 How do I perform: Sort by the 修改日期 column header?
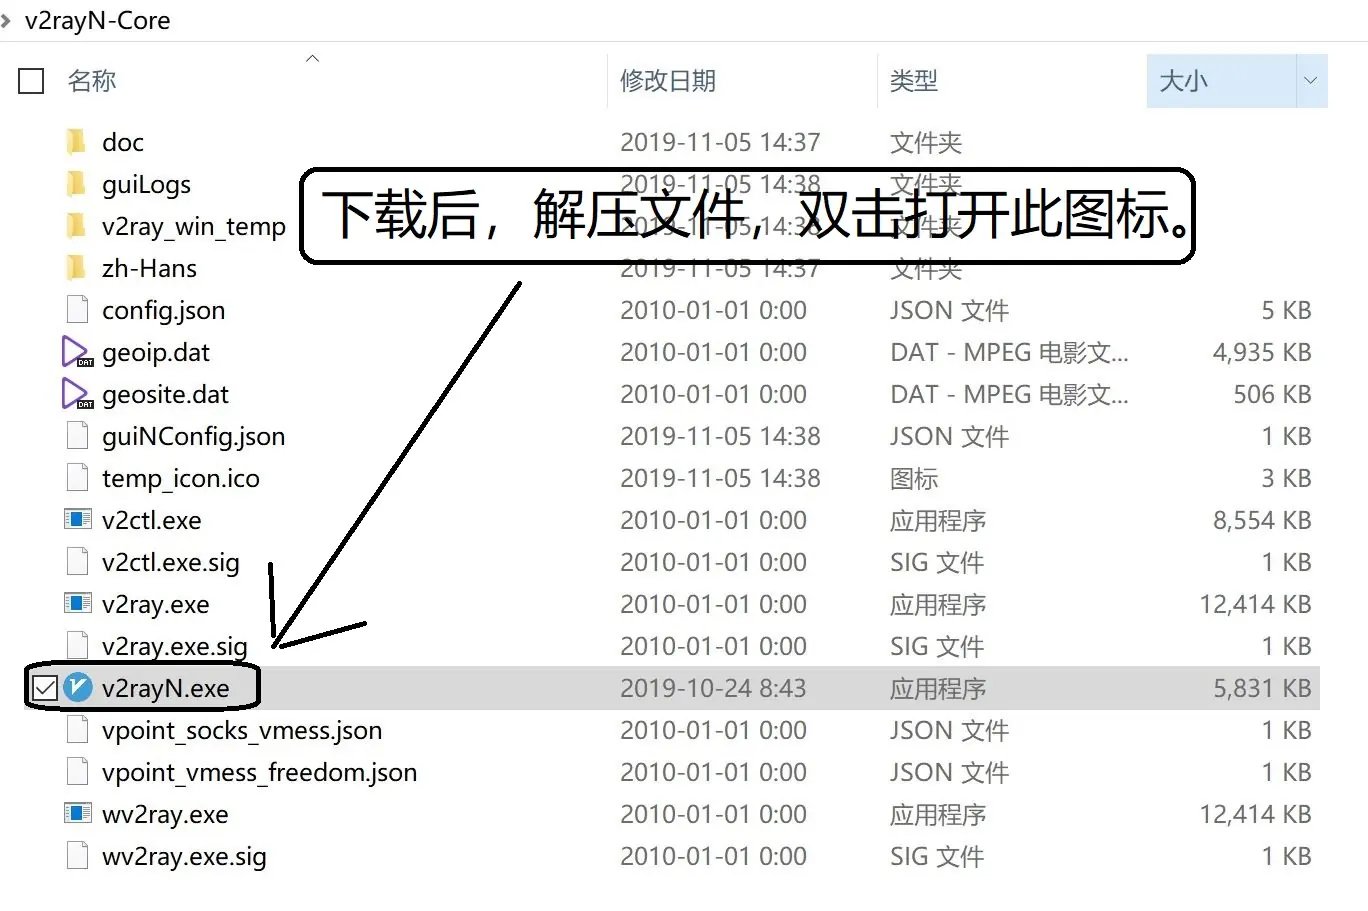668,81
